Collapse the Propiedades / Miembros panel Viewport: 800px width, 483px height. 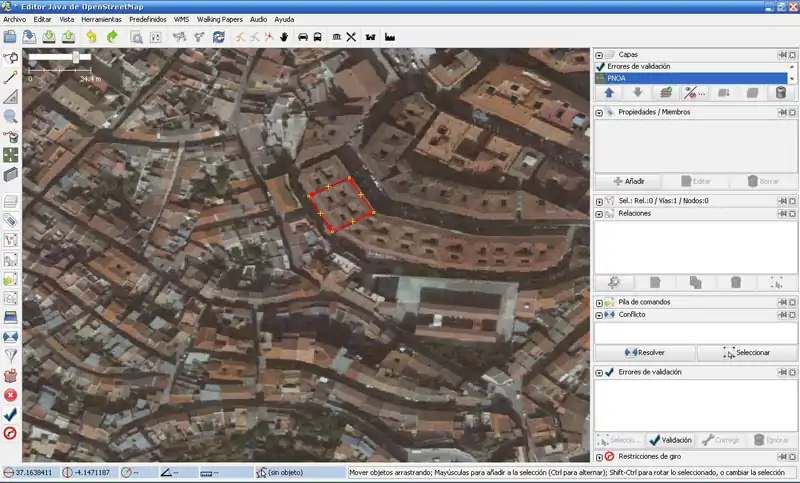point(599,112)
